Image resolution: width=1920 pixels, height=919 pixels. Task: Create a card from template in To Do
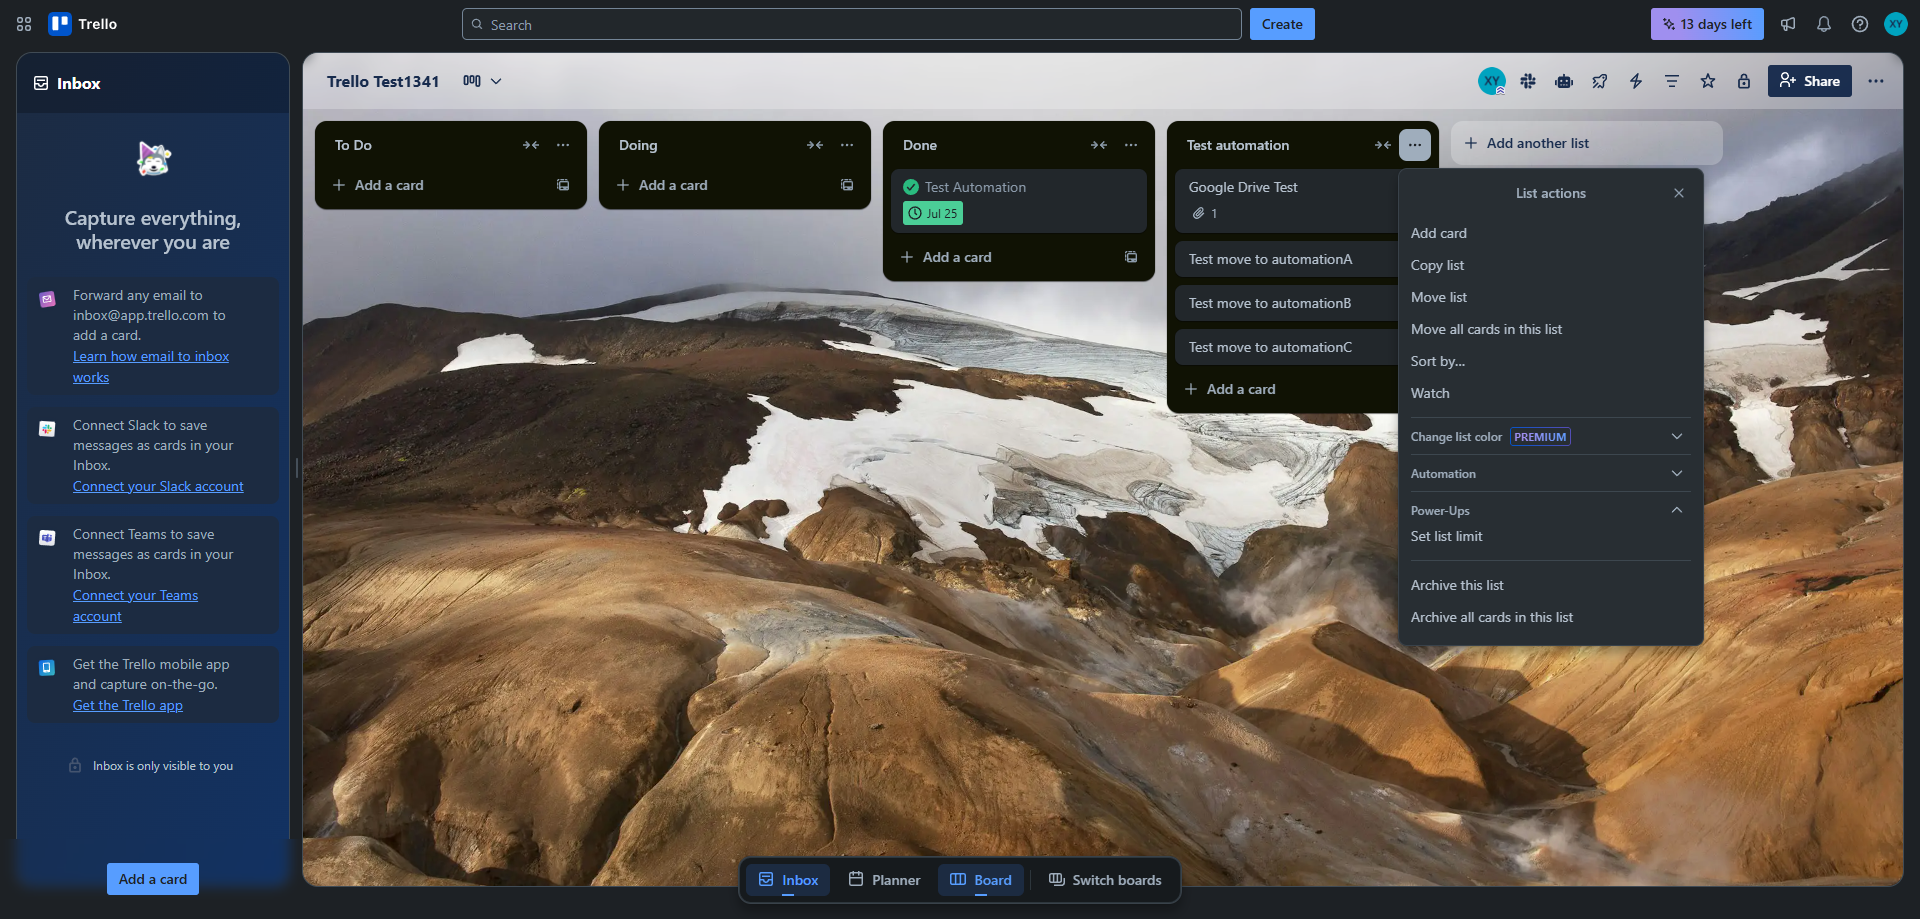pyautogui.click(x=563, y=185)
